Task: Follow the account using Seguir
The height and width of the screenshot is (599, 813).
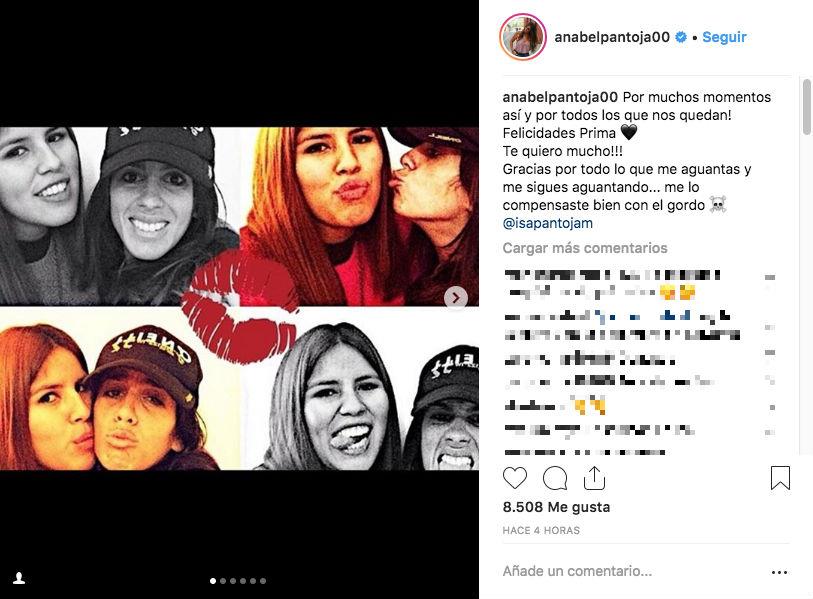Action: [x=724, y=37]
